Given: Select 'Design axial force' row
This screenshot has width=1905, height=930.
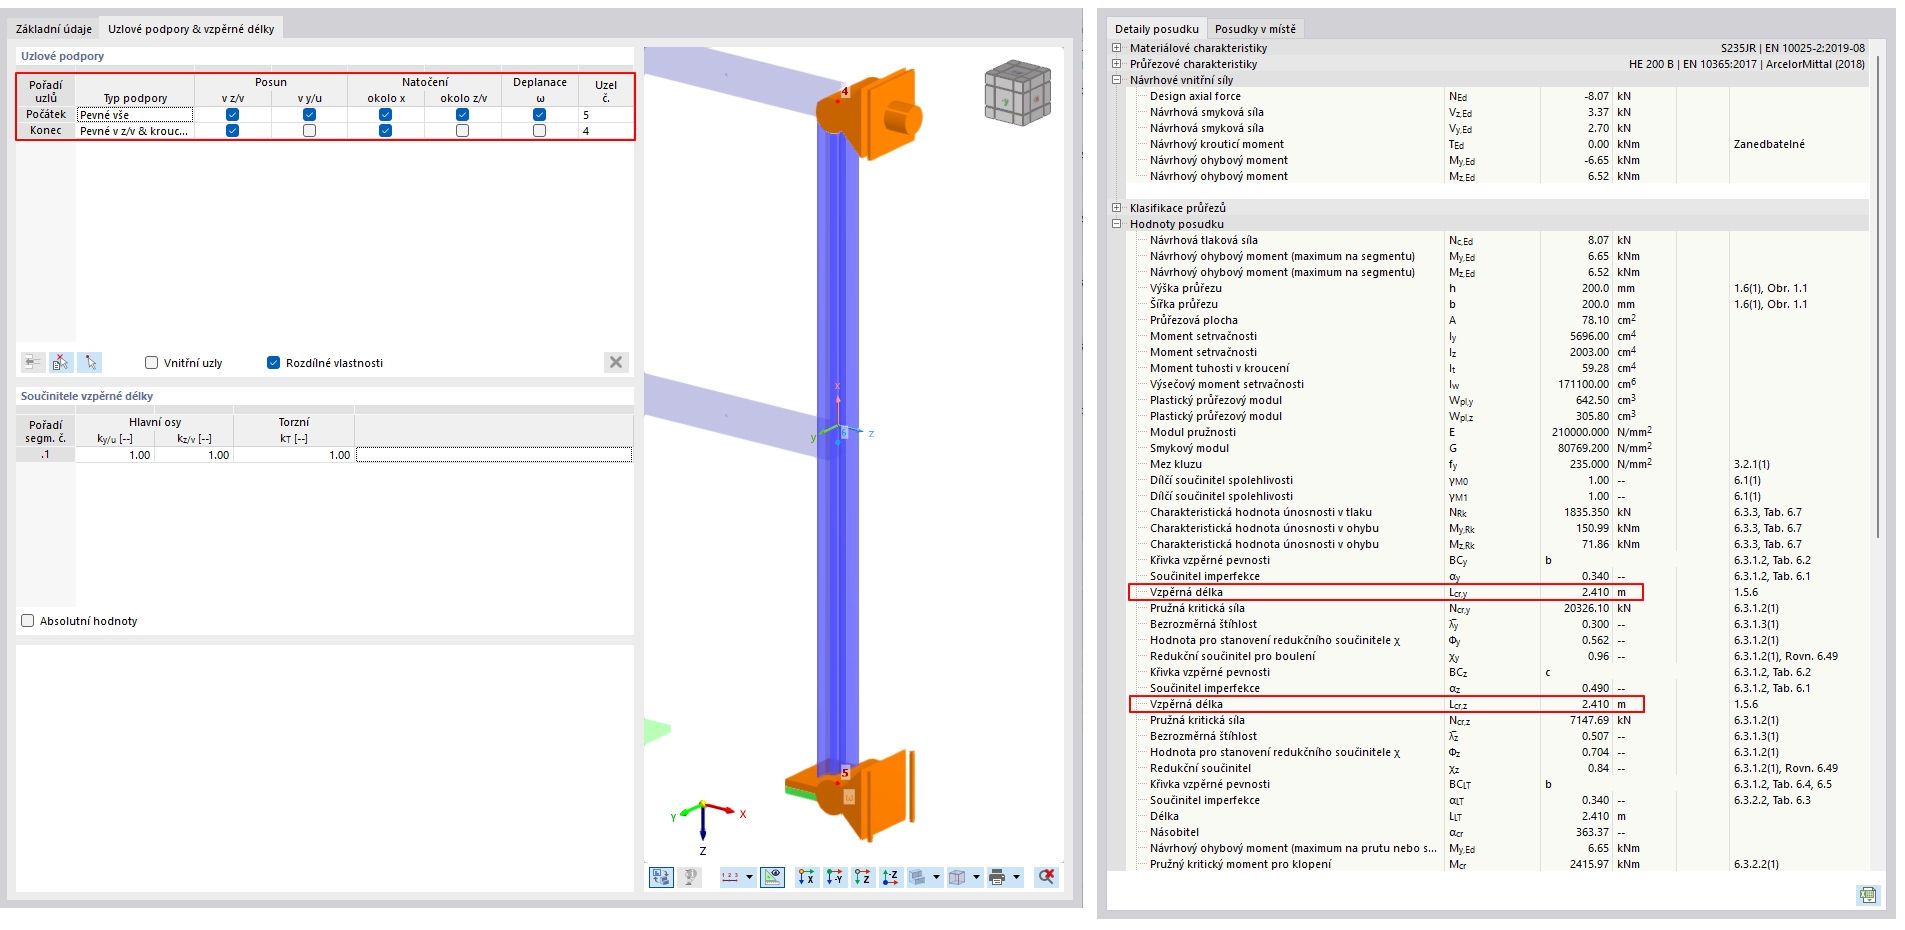Looking at the screenshot, I should [x=1498, y=96].
